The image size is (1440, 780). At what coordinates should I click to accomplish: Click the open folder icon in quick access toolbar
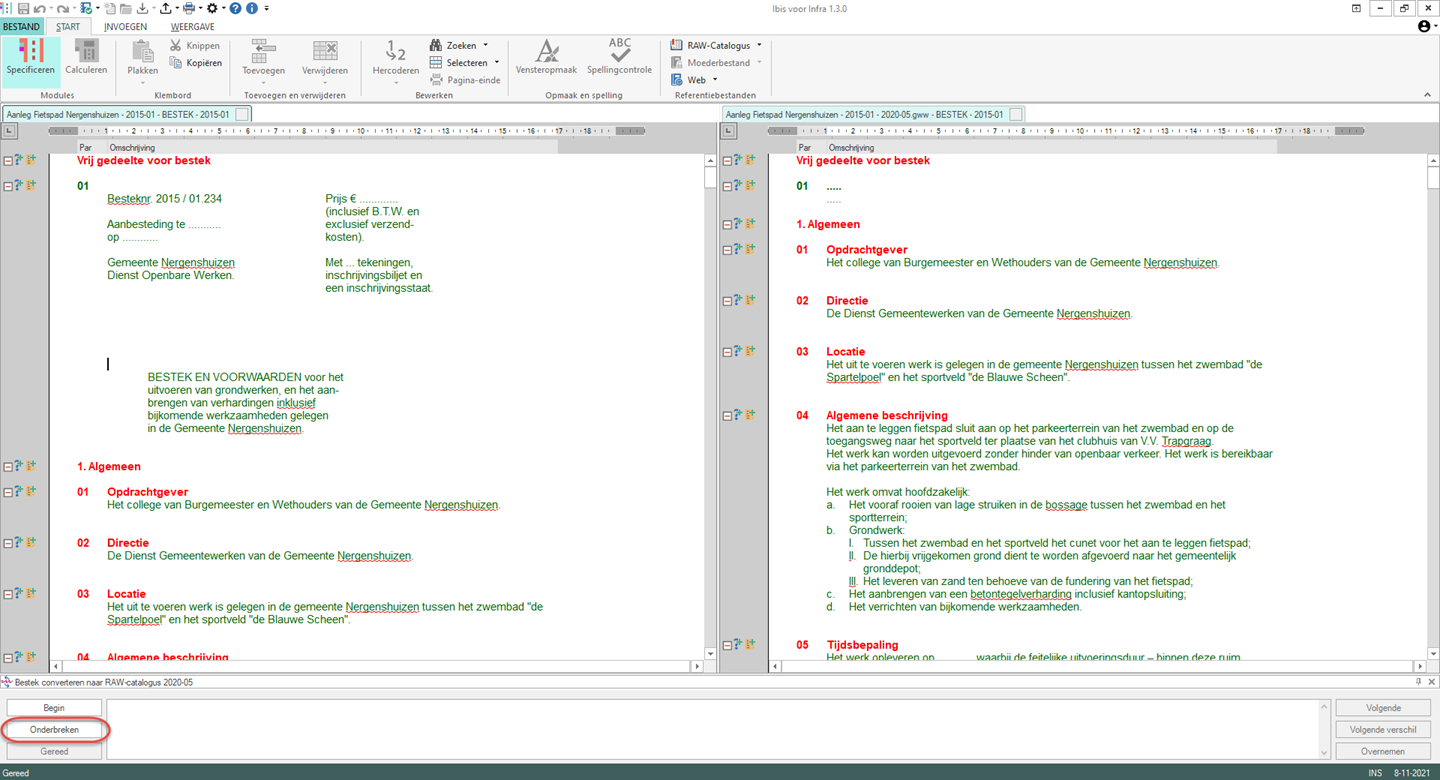coord(125,8)
